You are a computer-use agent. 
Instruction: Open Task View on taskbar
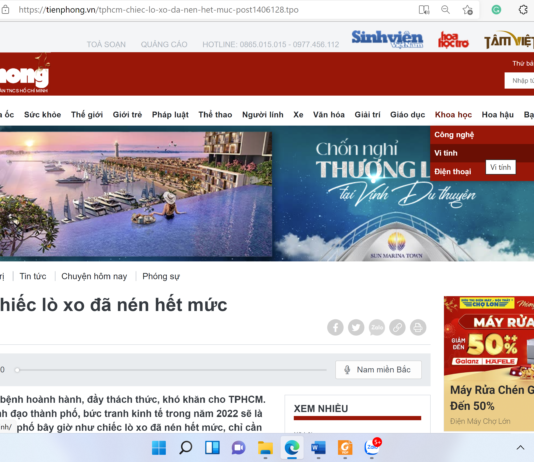(x=212, y=447)
